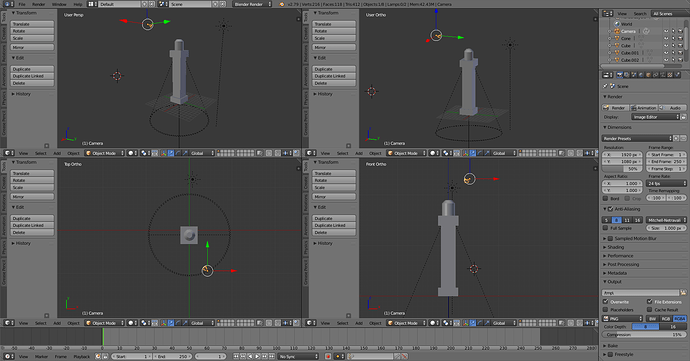Open the No Sync dropdown in timeline
Screen dimensions: 690x361
[298, 356]
